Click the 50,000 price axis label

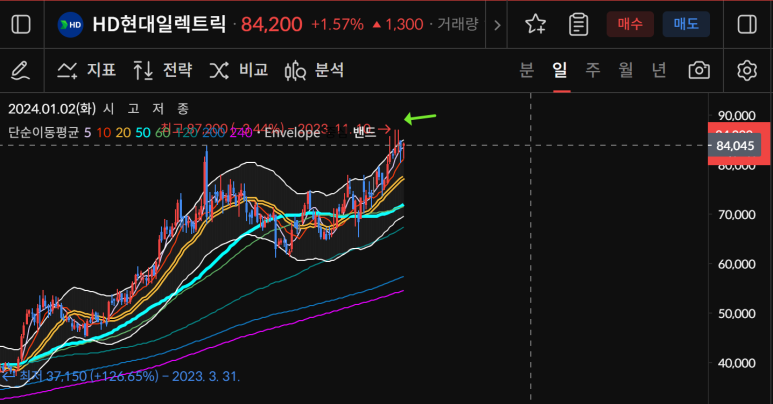point(737,313)
